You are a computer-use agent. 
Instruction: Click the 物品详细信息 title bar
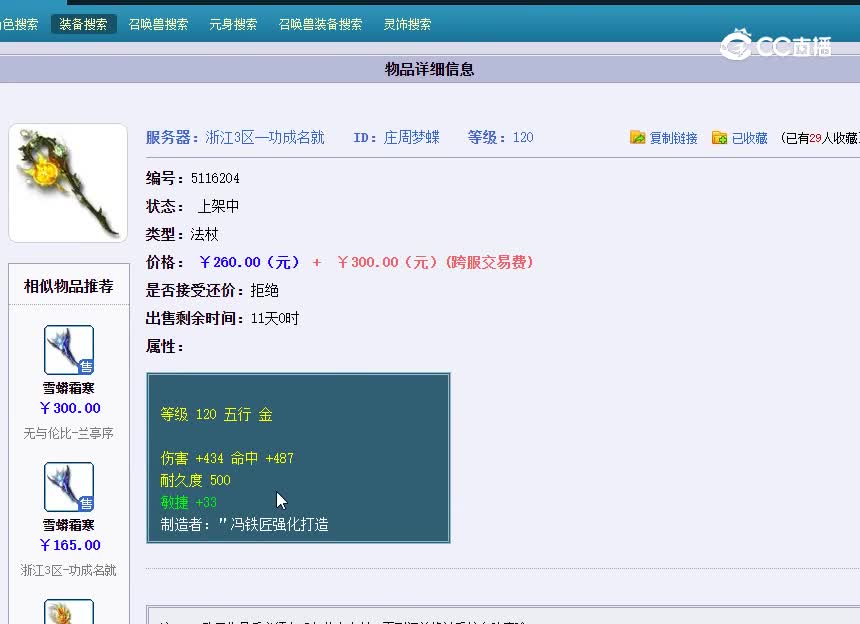click(429, 69)
